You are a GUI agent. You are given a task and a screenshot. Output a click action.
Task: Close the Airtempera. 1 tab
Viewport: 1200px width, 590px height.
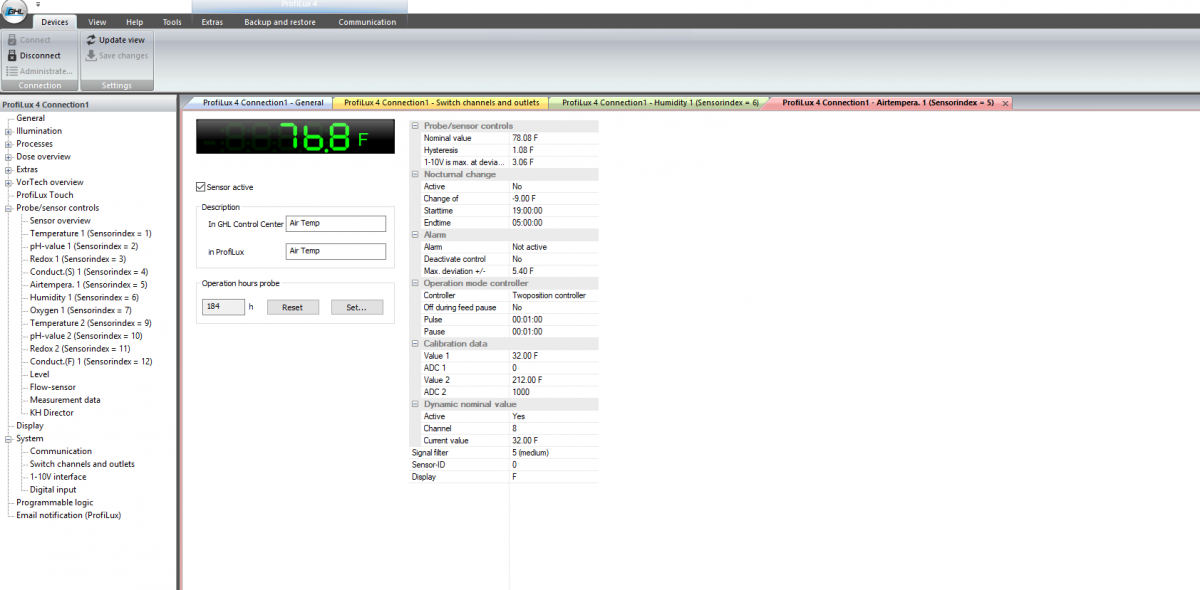coord(1005,103)
